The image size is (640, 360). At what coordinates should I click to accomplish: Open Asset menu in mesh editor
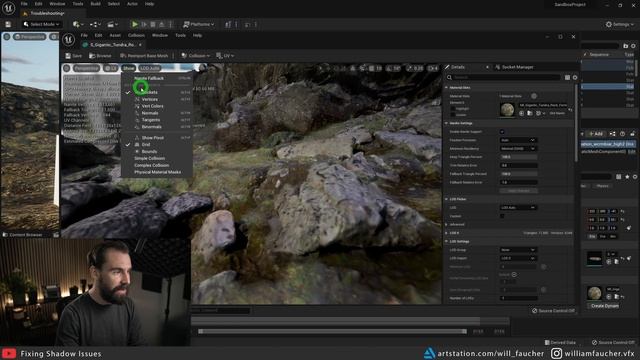[115, 36]
